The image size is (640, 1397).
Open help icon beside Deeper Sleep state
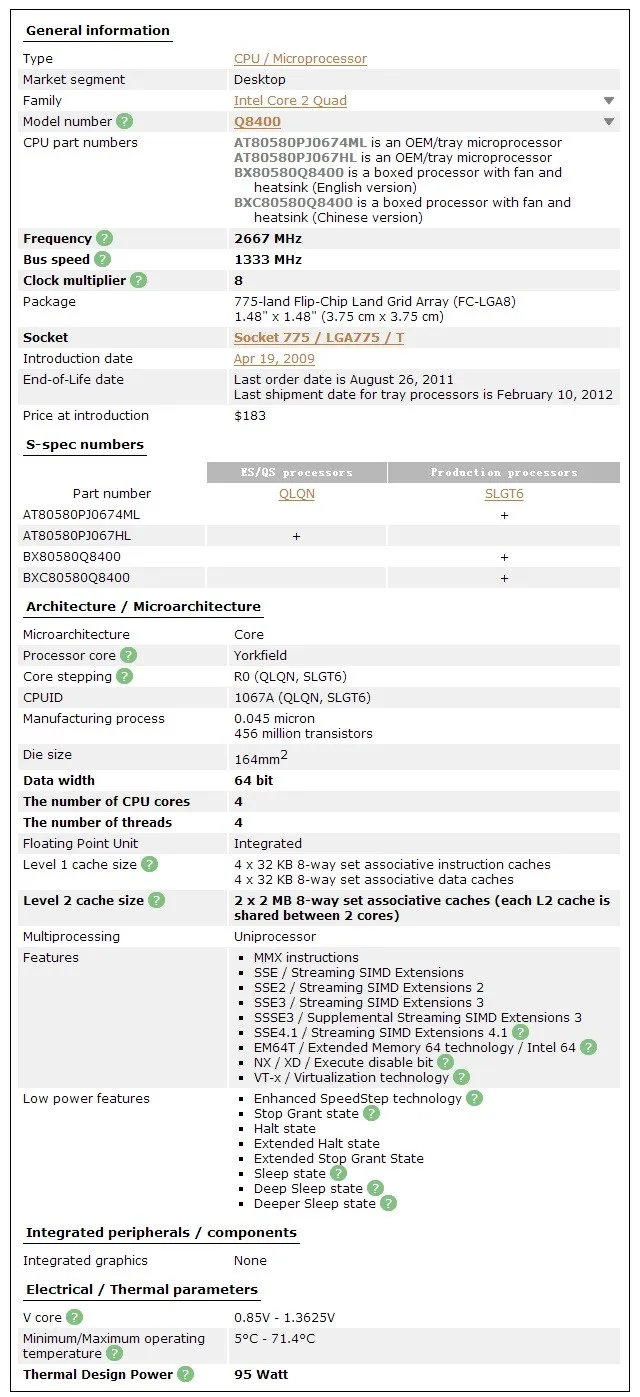click(388, 1203)
